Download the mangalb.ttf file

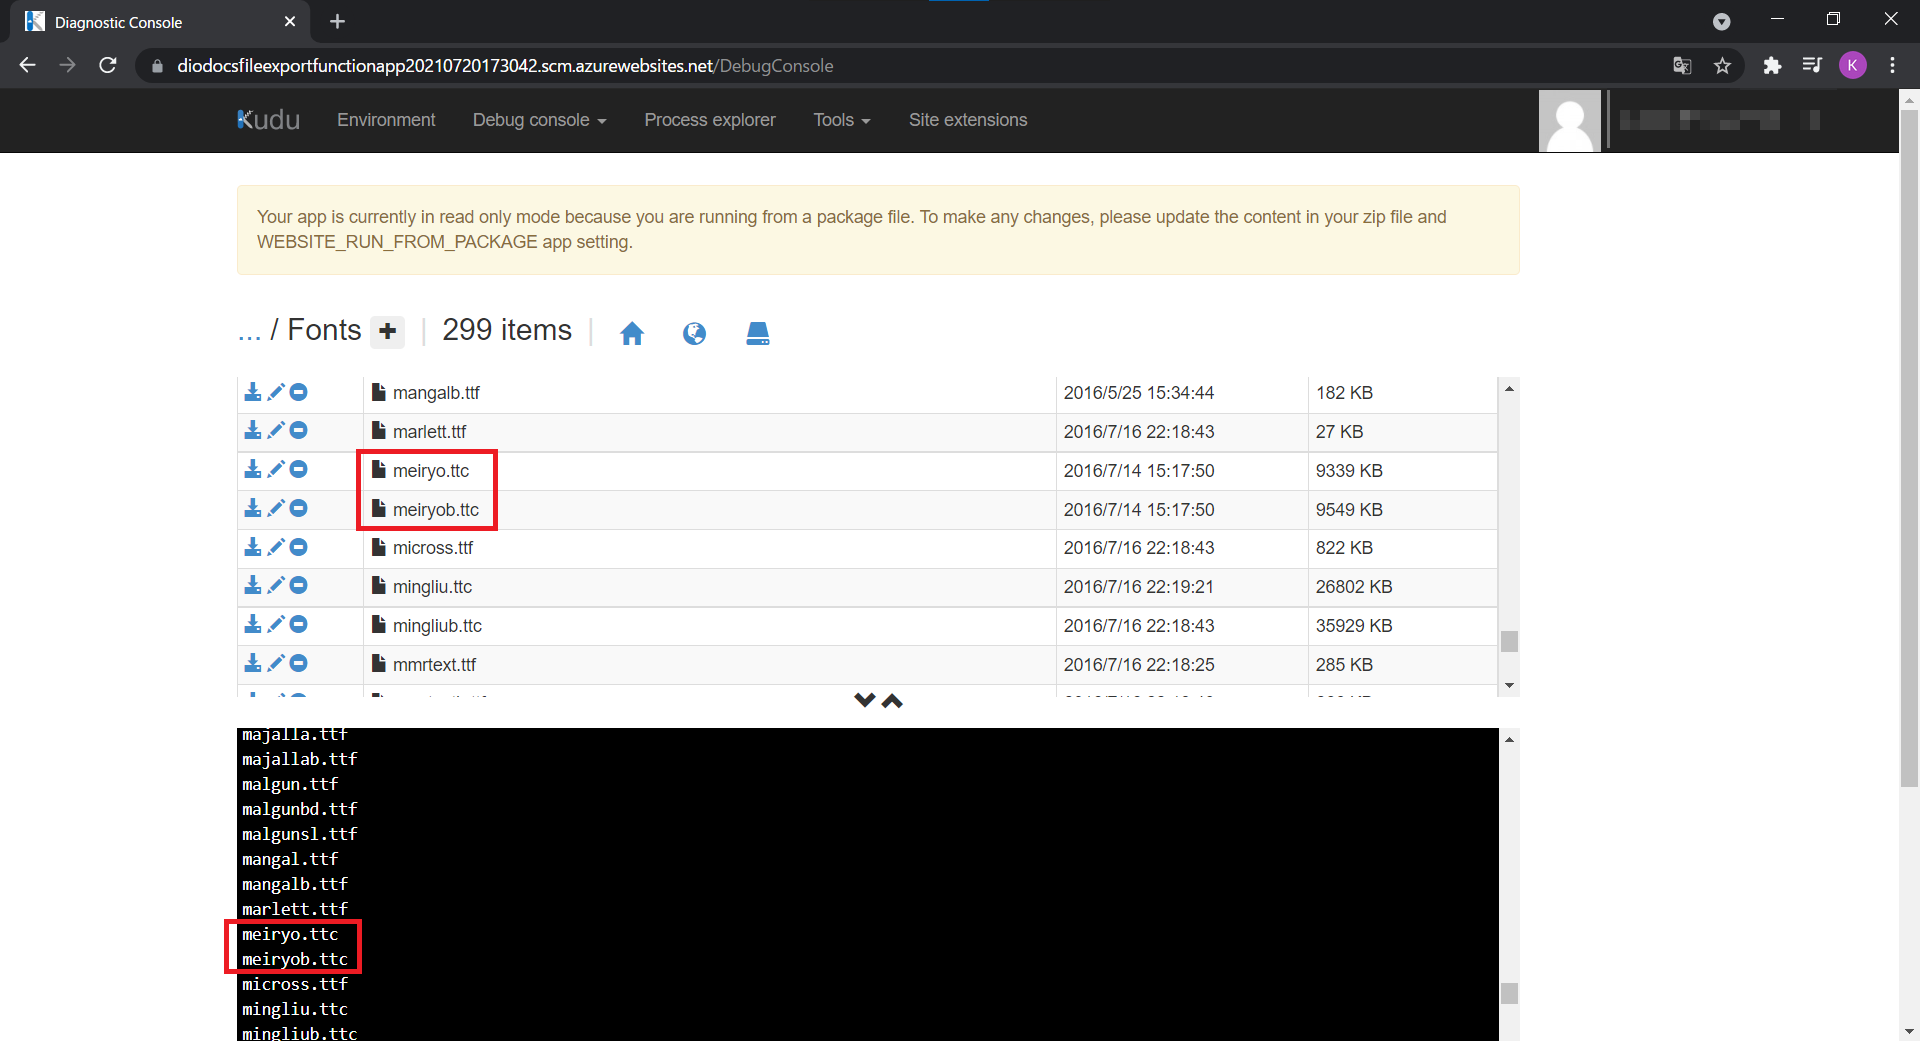[x=253, y=392]
